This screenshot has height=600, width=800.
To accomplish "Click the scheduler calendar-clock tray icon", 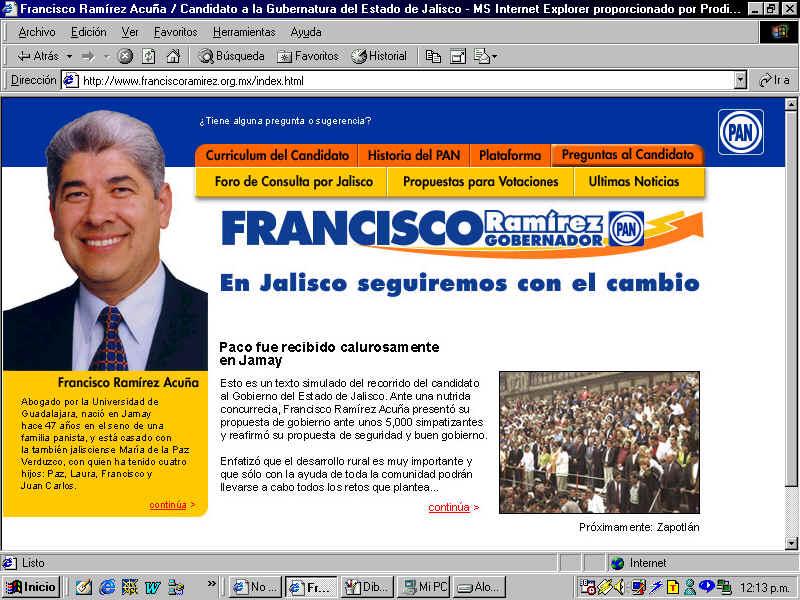I will (588, 587).
